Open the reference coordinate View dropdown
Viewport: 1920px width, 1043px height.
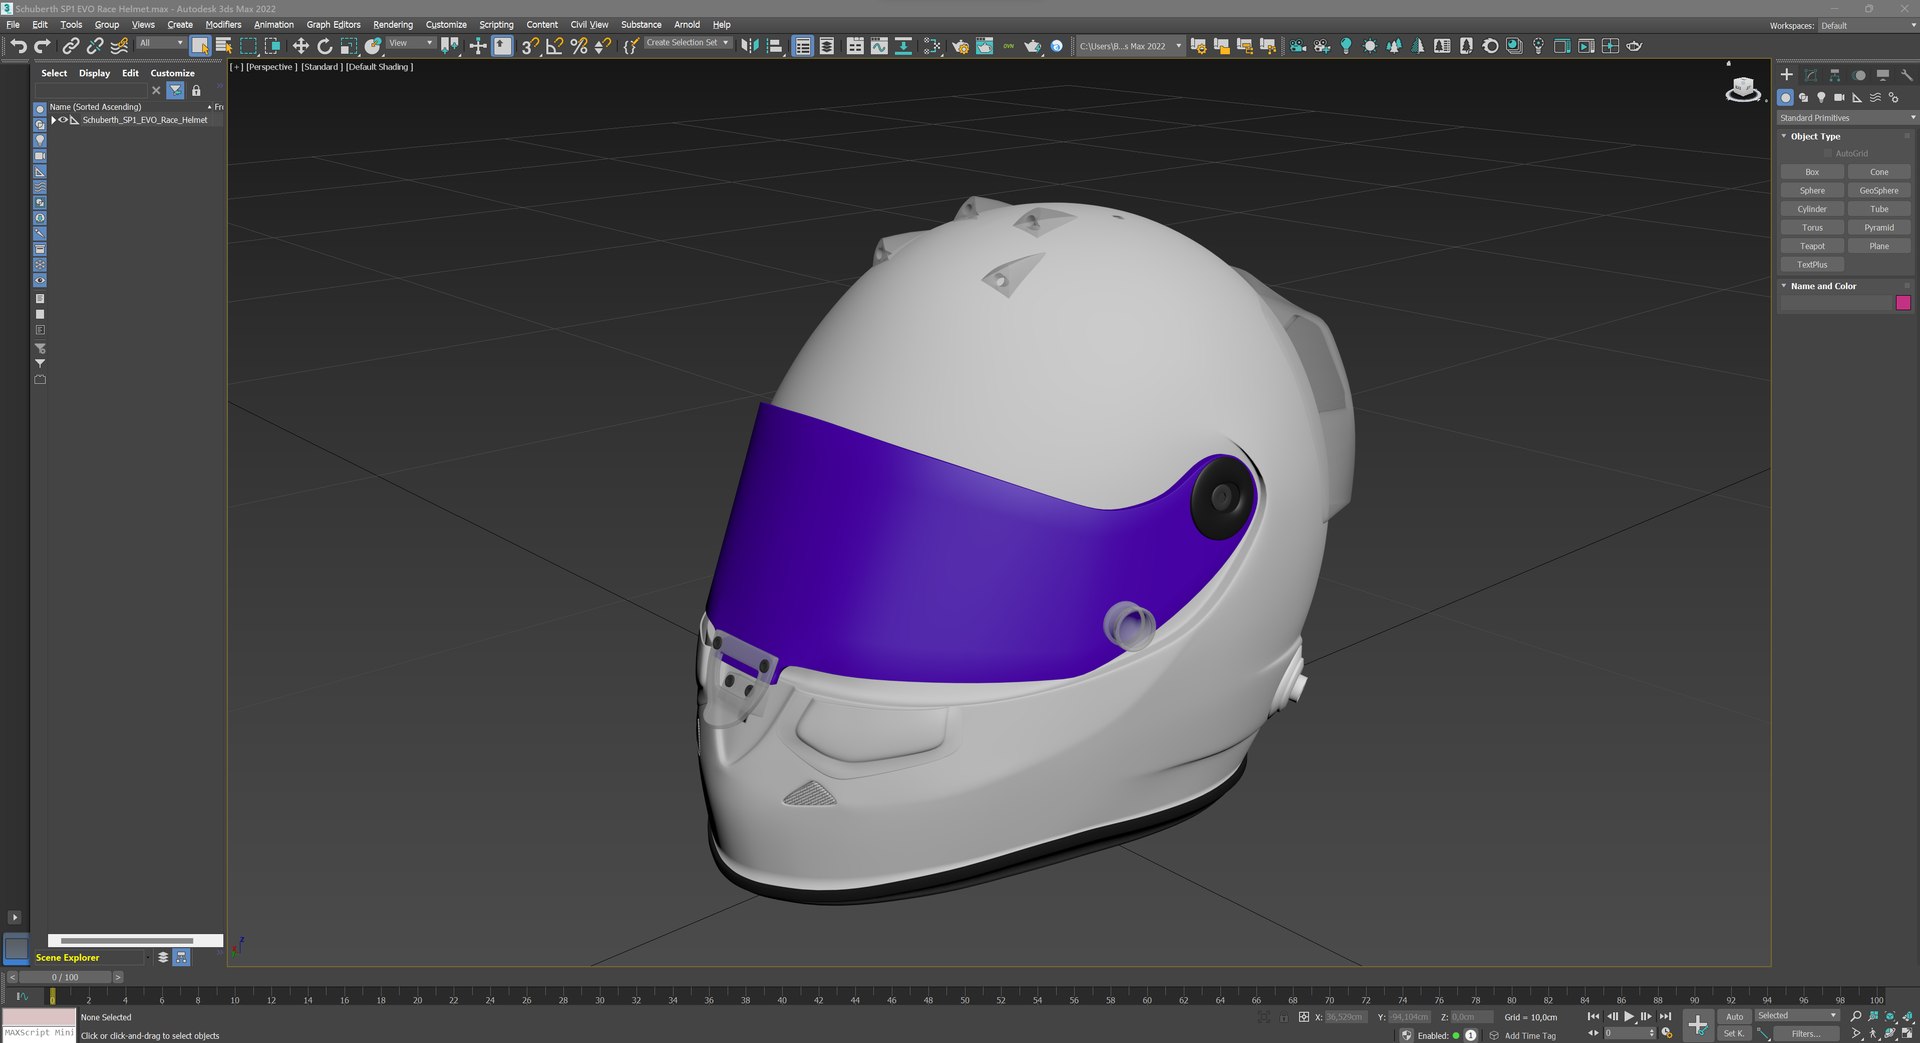(410, 43)
